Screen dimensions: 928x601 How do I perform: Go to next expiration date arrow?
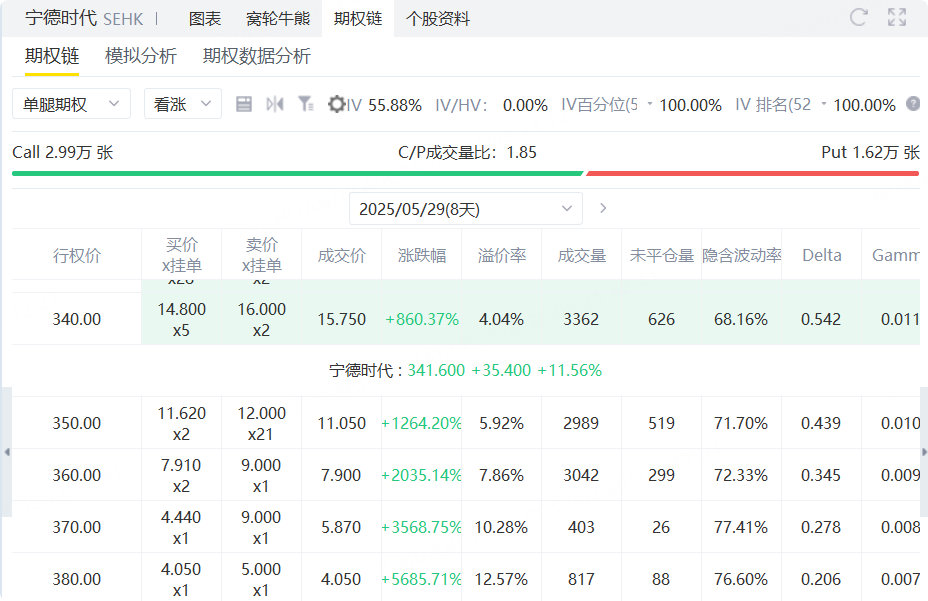pos(602,208)
